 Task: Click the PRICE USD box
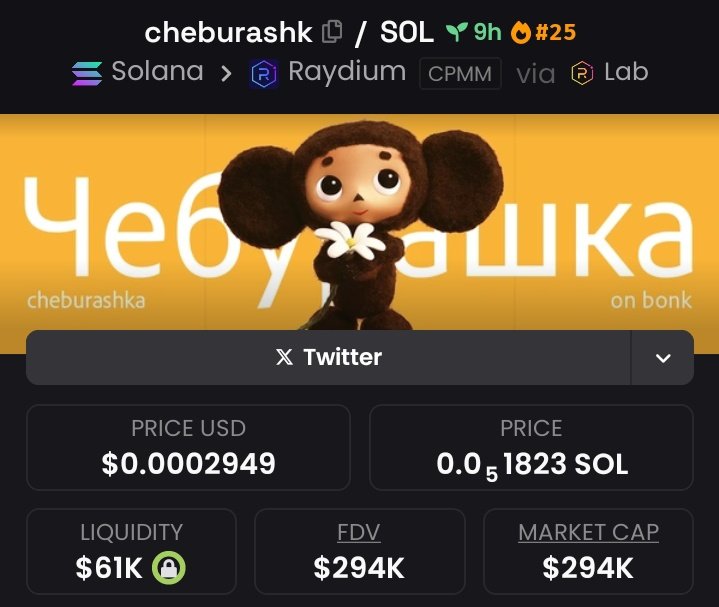pos(188,447)
